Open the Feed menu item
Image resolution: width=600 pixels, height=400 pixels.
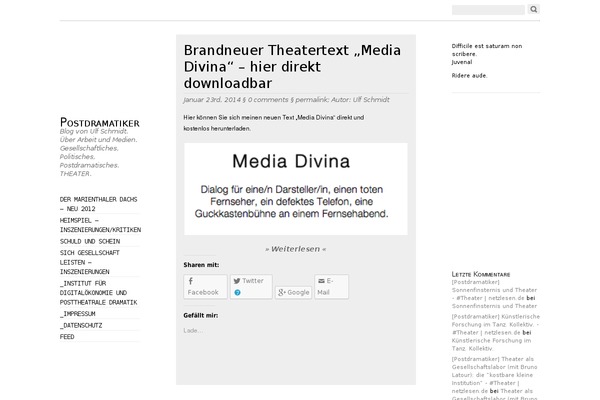pyautogui.click(x=67, y=337)
